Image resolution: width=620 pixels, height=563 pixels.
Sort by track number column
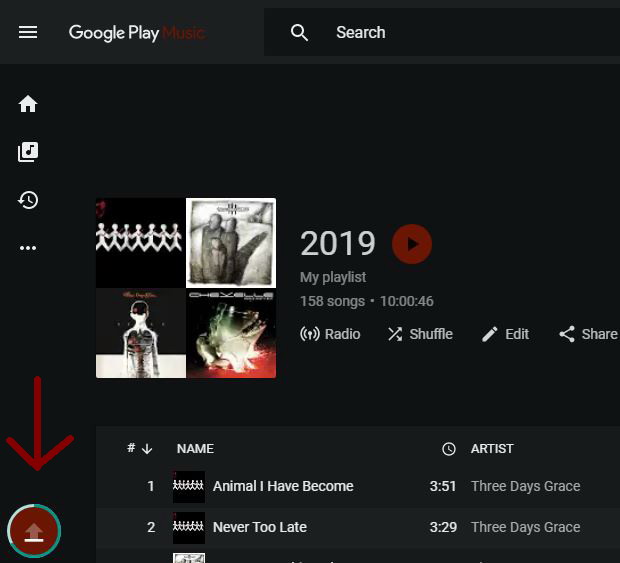(140, 448)
